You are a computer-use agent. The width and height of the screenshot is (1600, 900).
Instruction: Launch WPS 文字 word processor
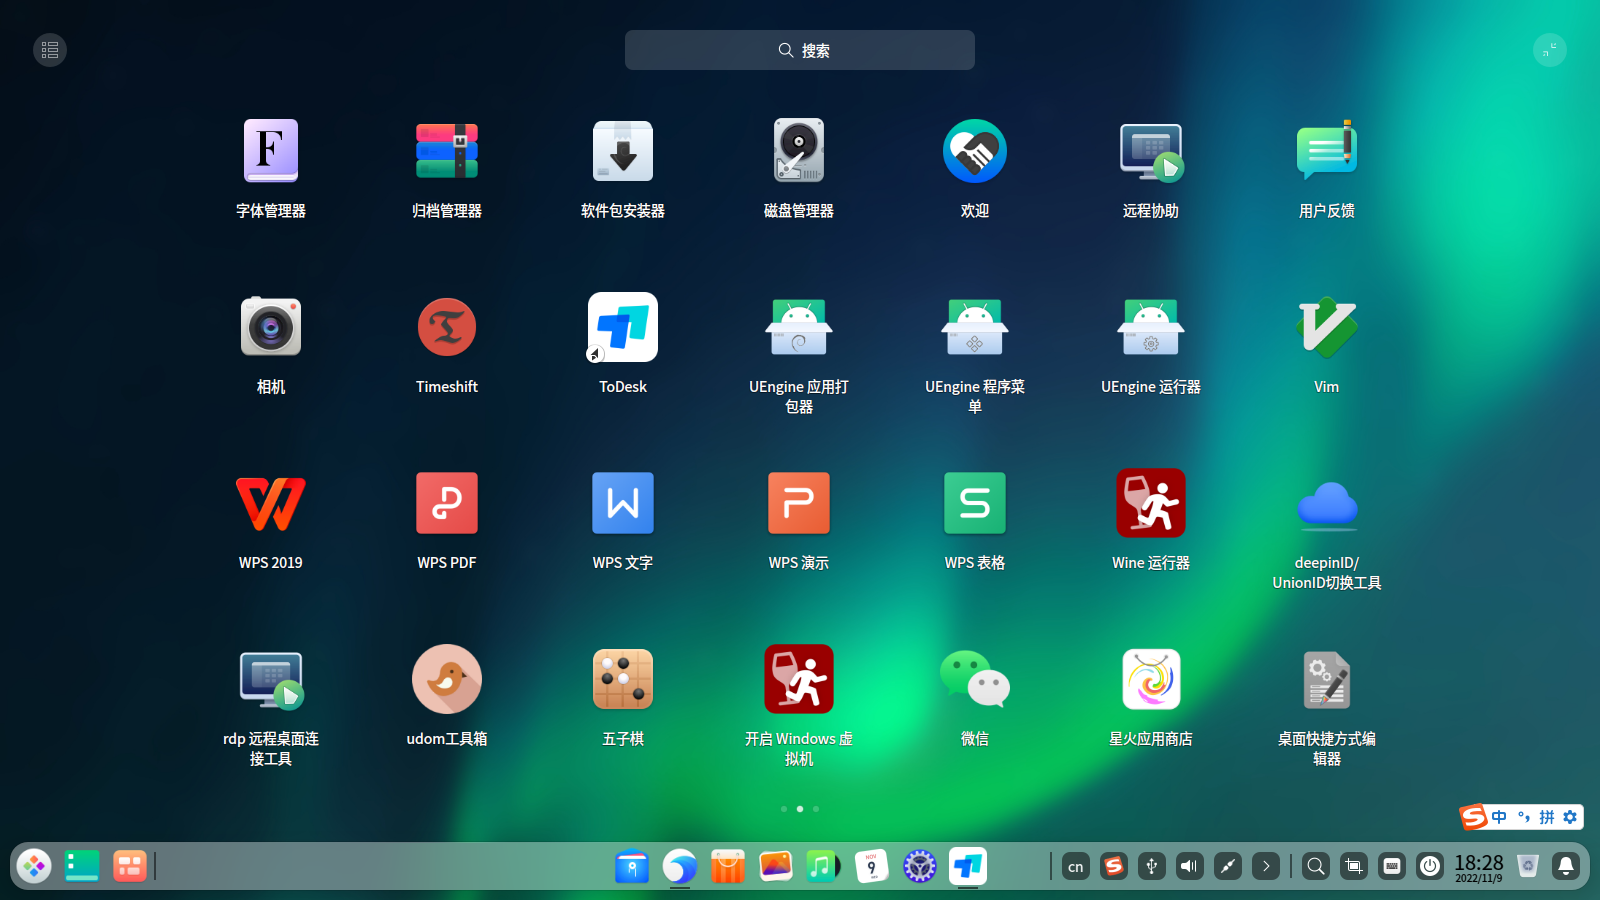[x=623, y=503]
